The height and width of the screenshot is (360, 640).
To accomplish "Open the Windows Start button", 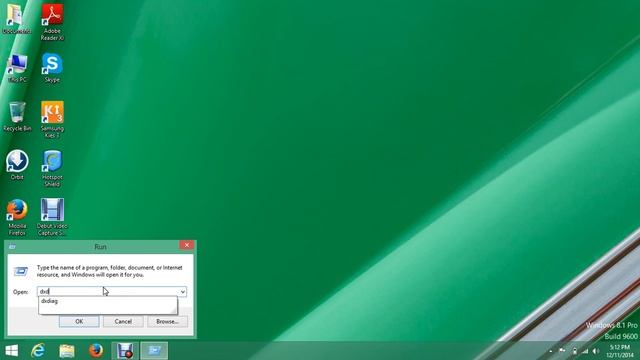I will tap(12, 351).
